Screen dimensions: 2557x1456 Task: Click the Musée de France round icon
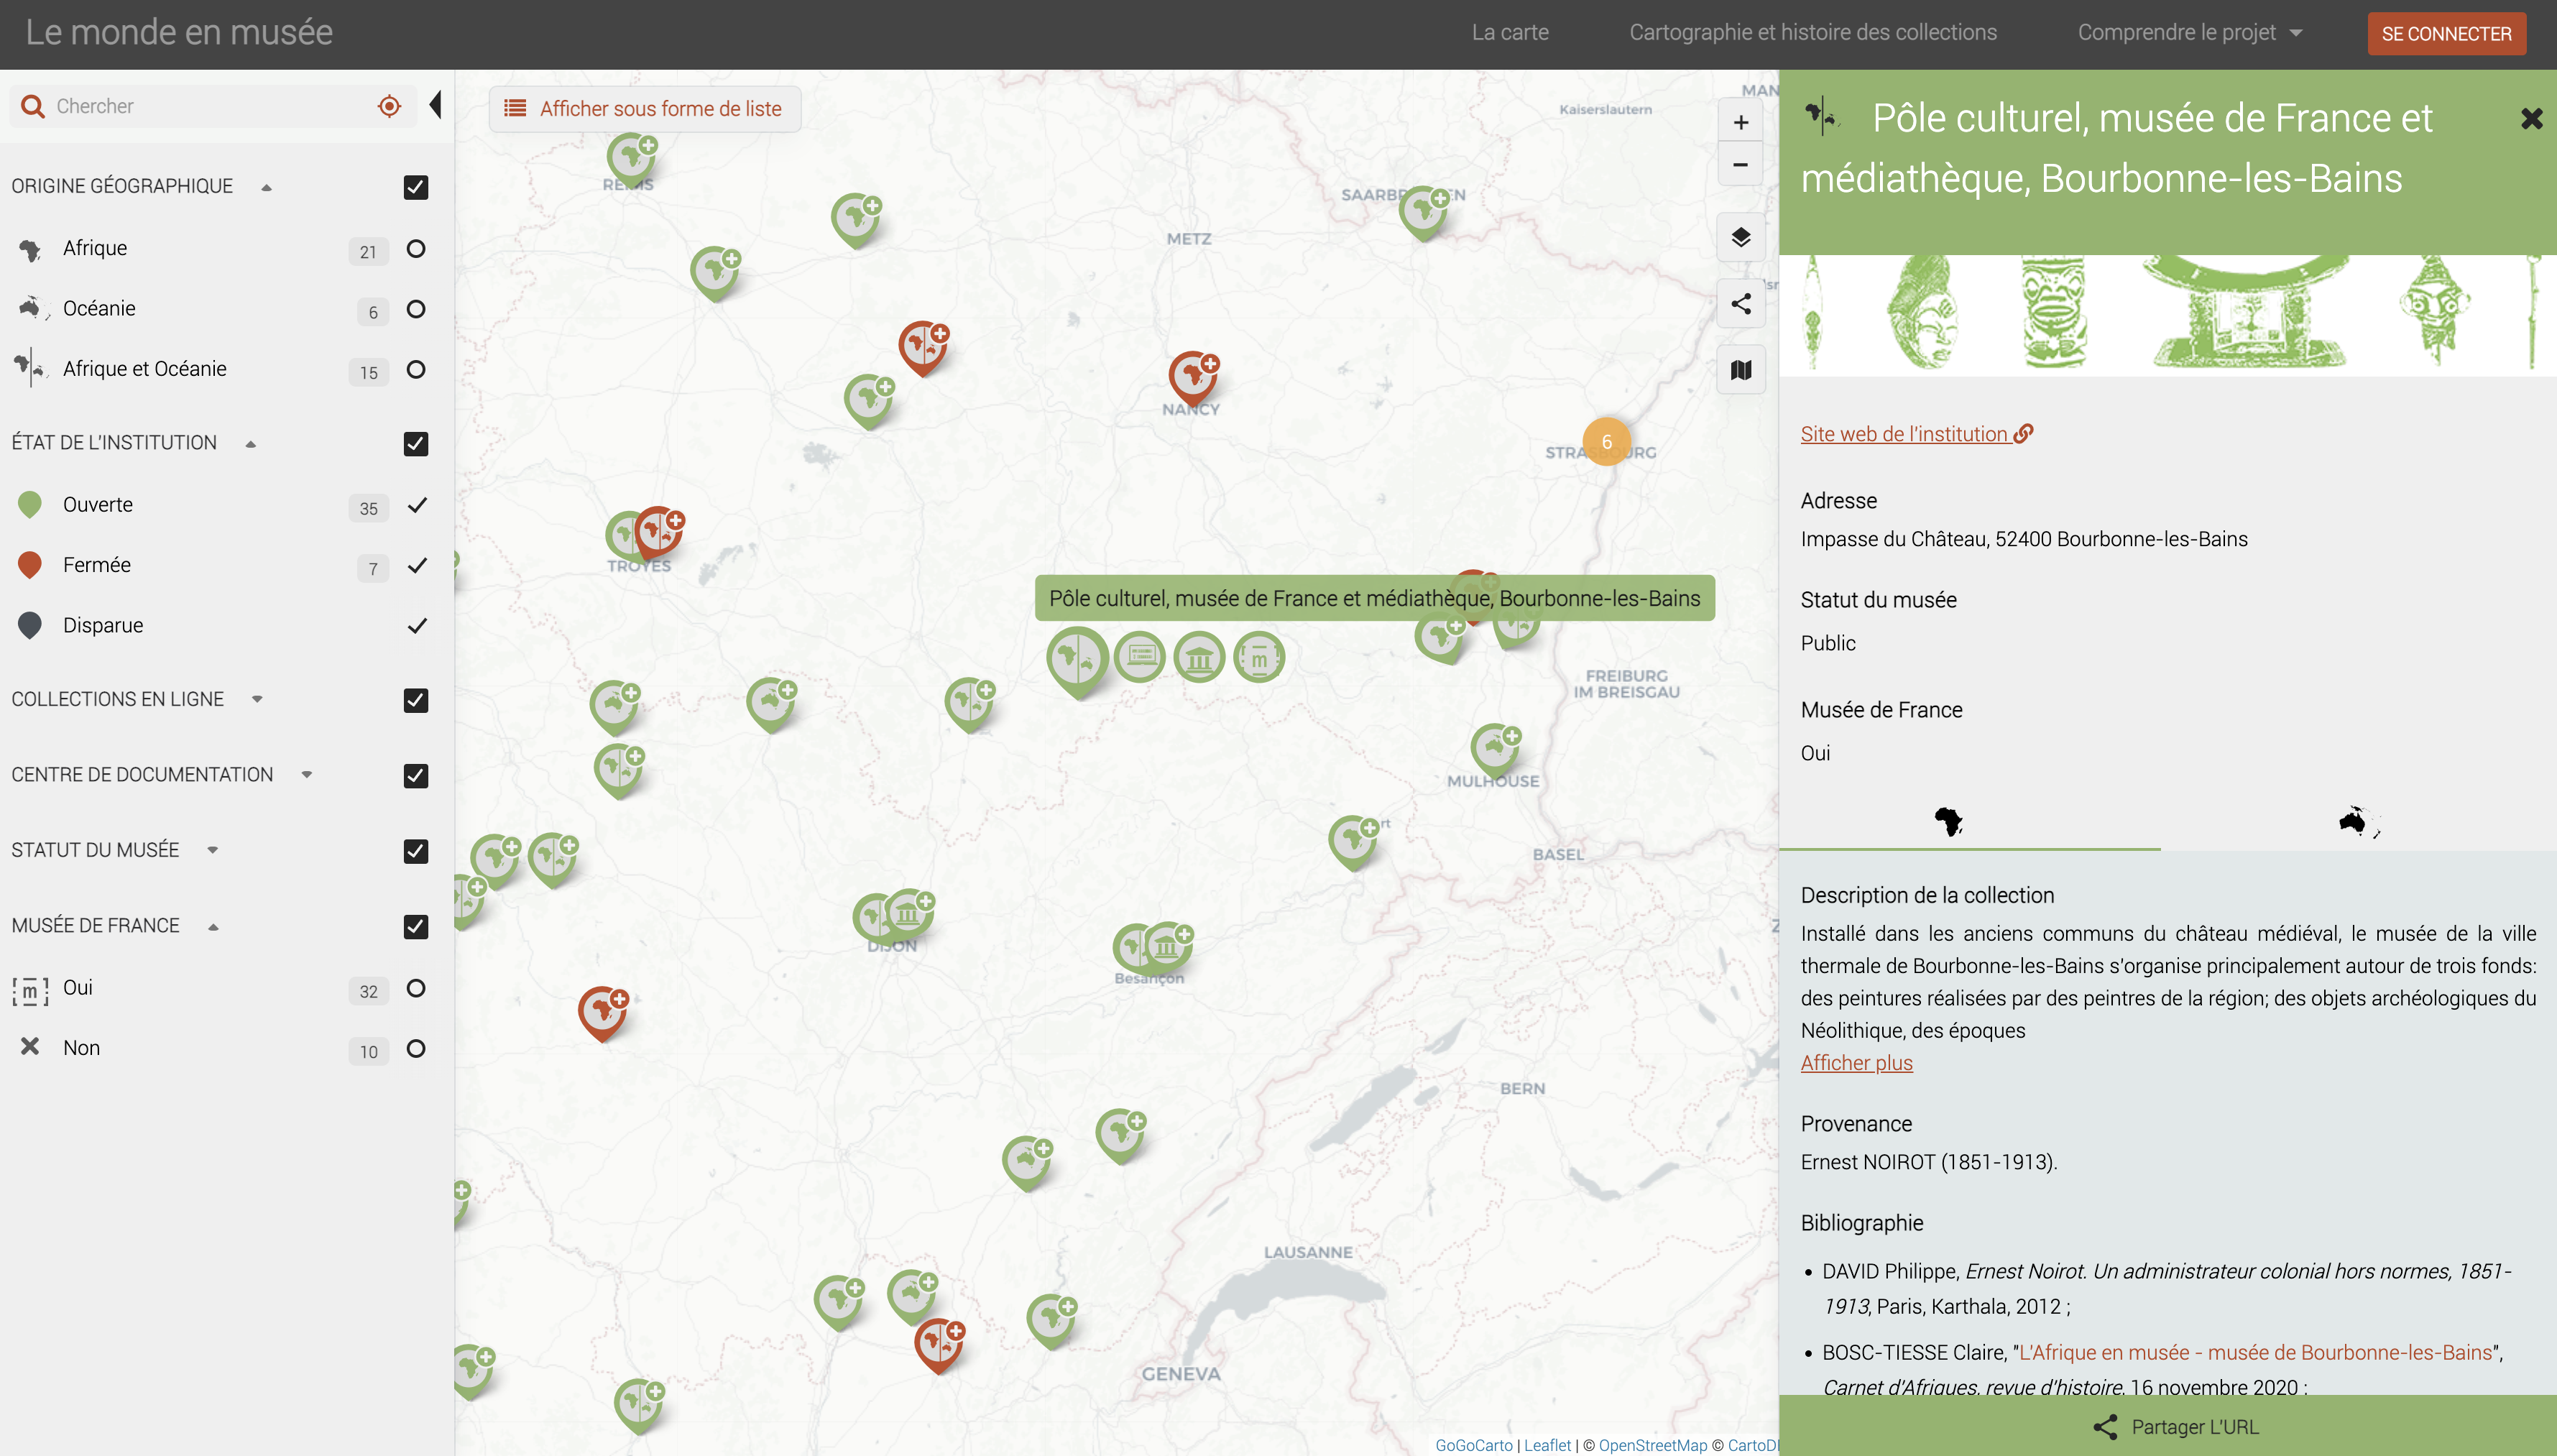tap(1259, 657)
